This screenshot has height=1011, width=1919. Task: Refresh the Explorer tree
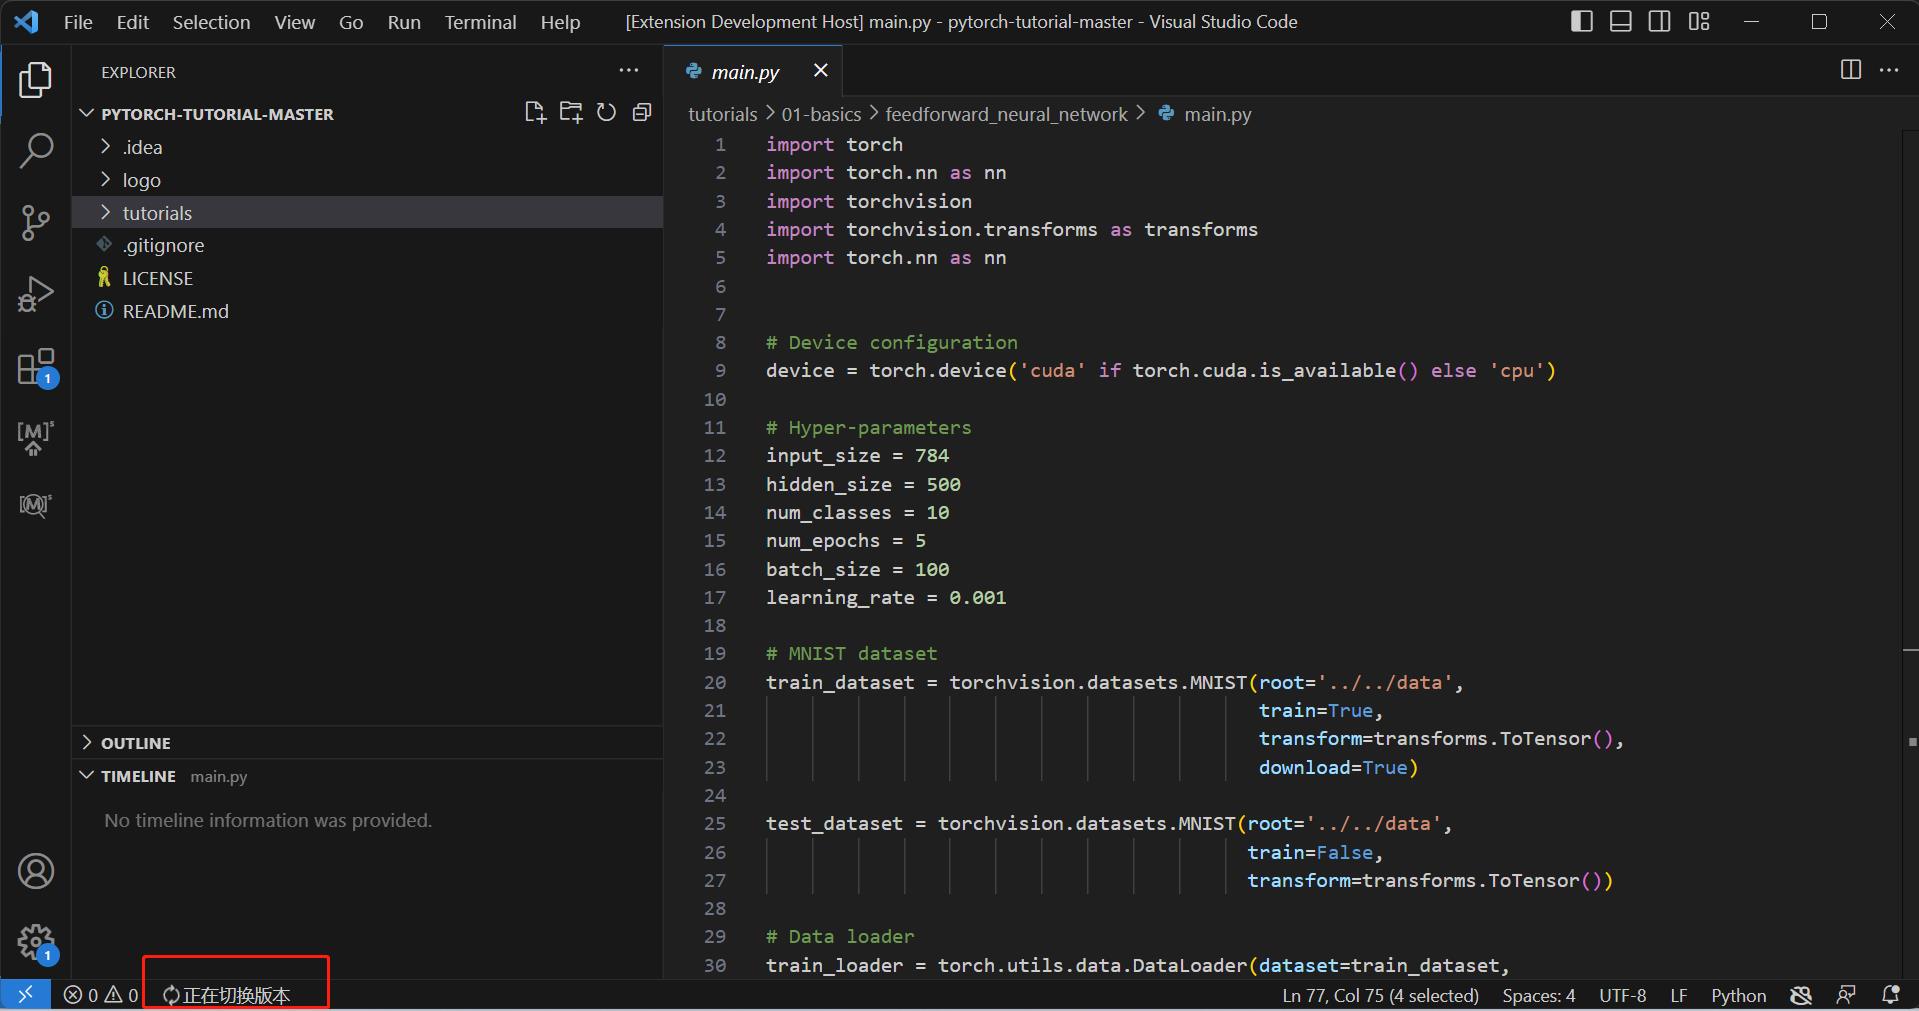tap(606, 112)
